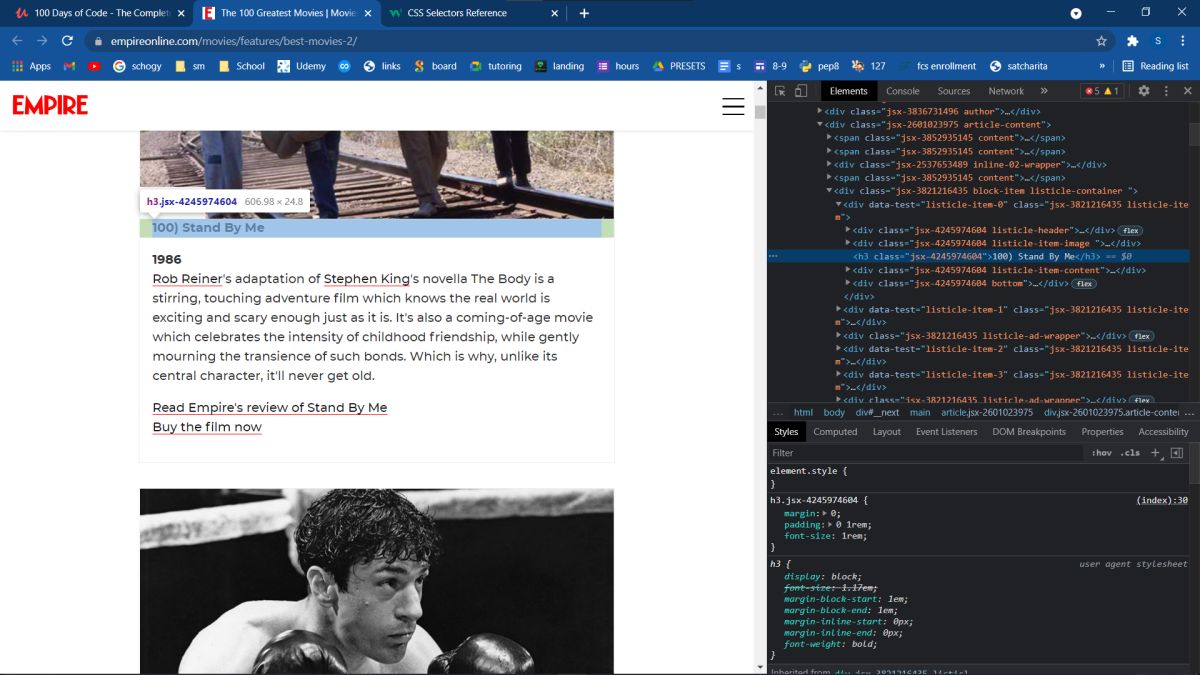Expand the listicle-item-content div node
This screenshot has width=1200, height=675.
(847, 270)
